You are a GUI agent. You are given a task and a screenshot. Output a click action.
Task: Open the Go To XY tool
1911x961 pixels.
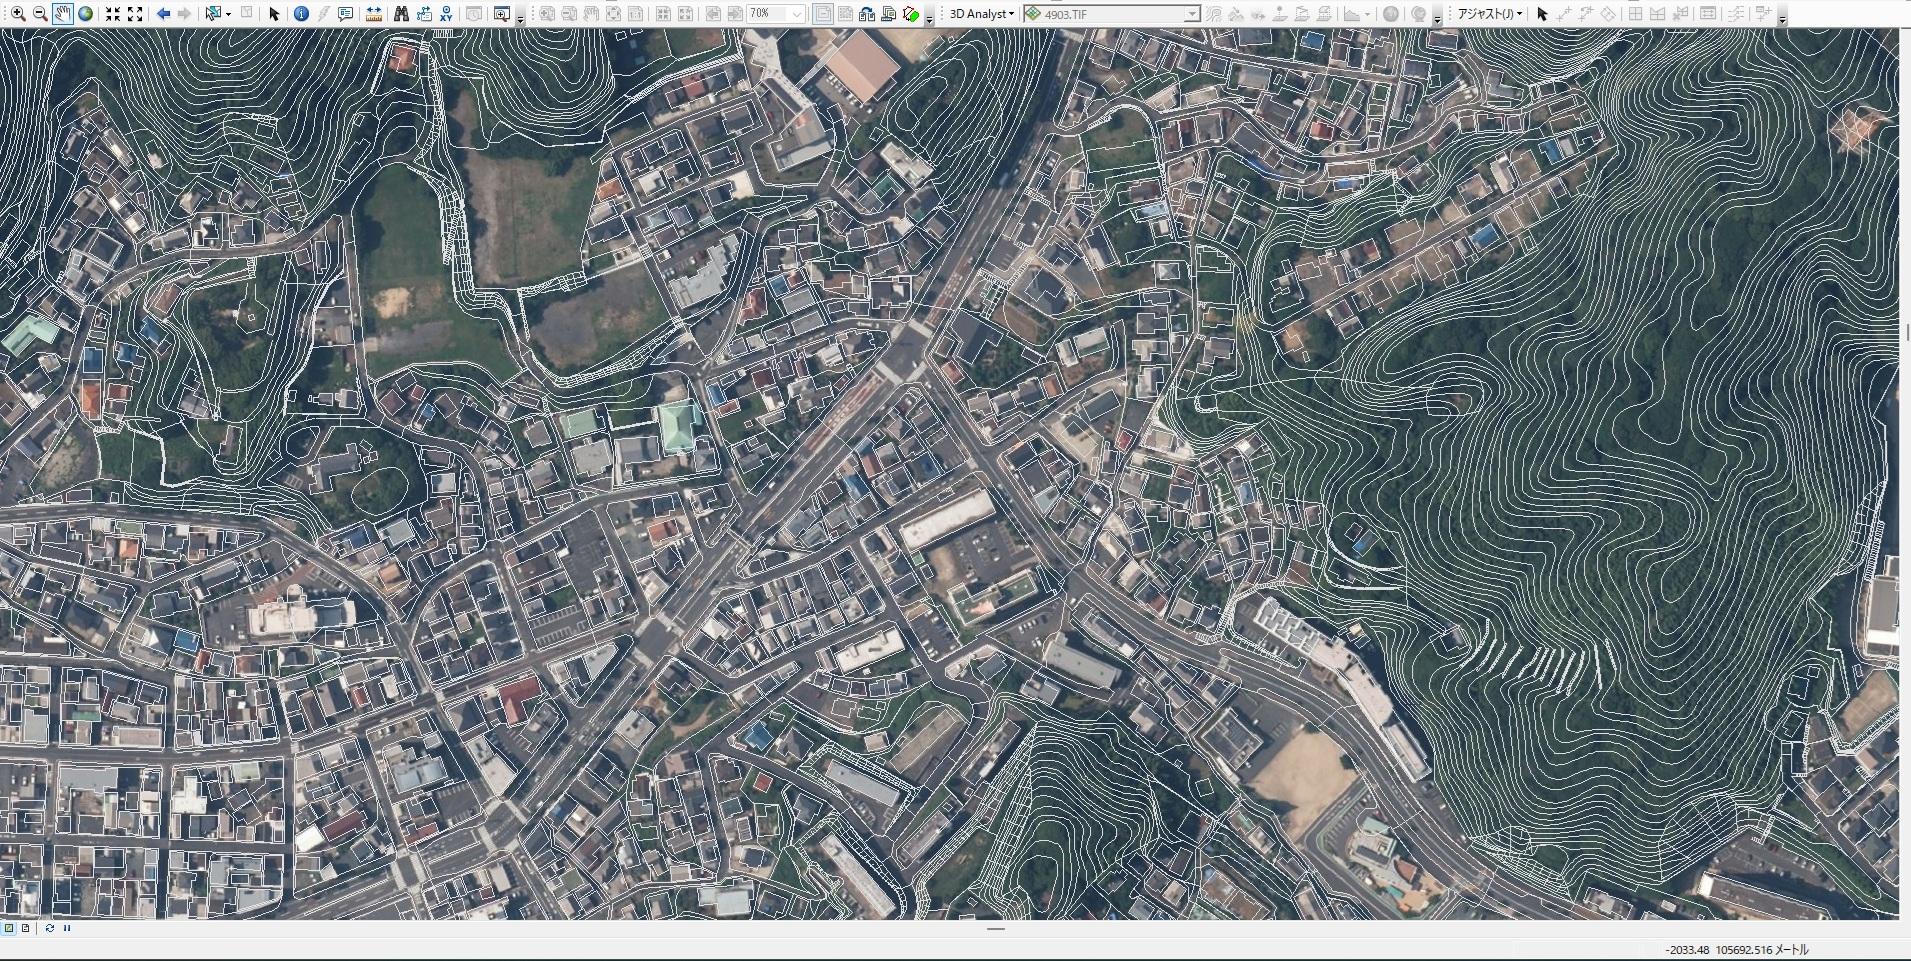[x=445, y=14]
